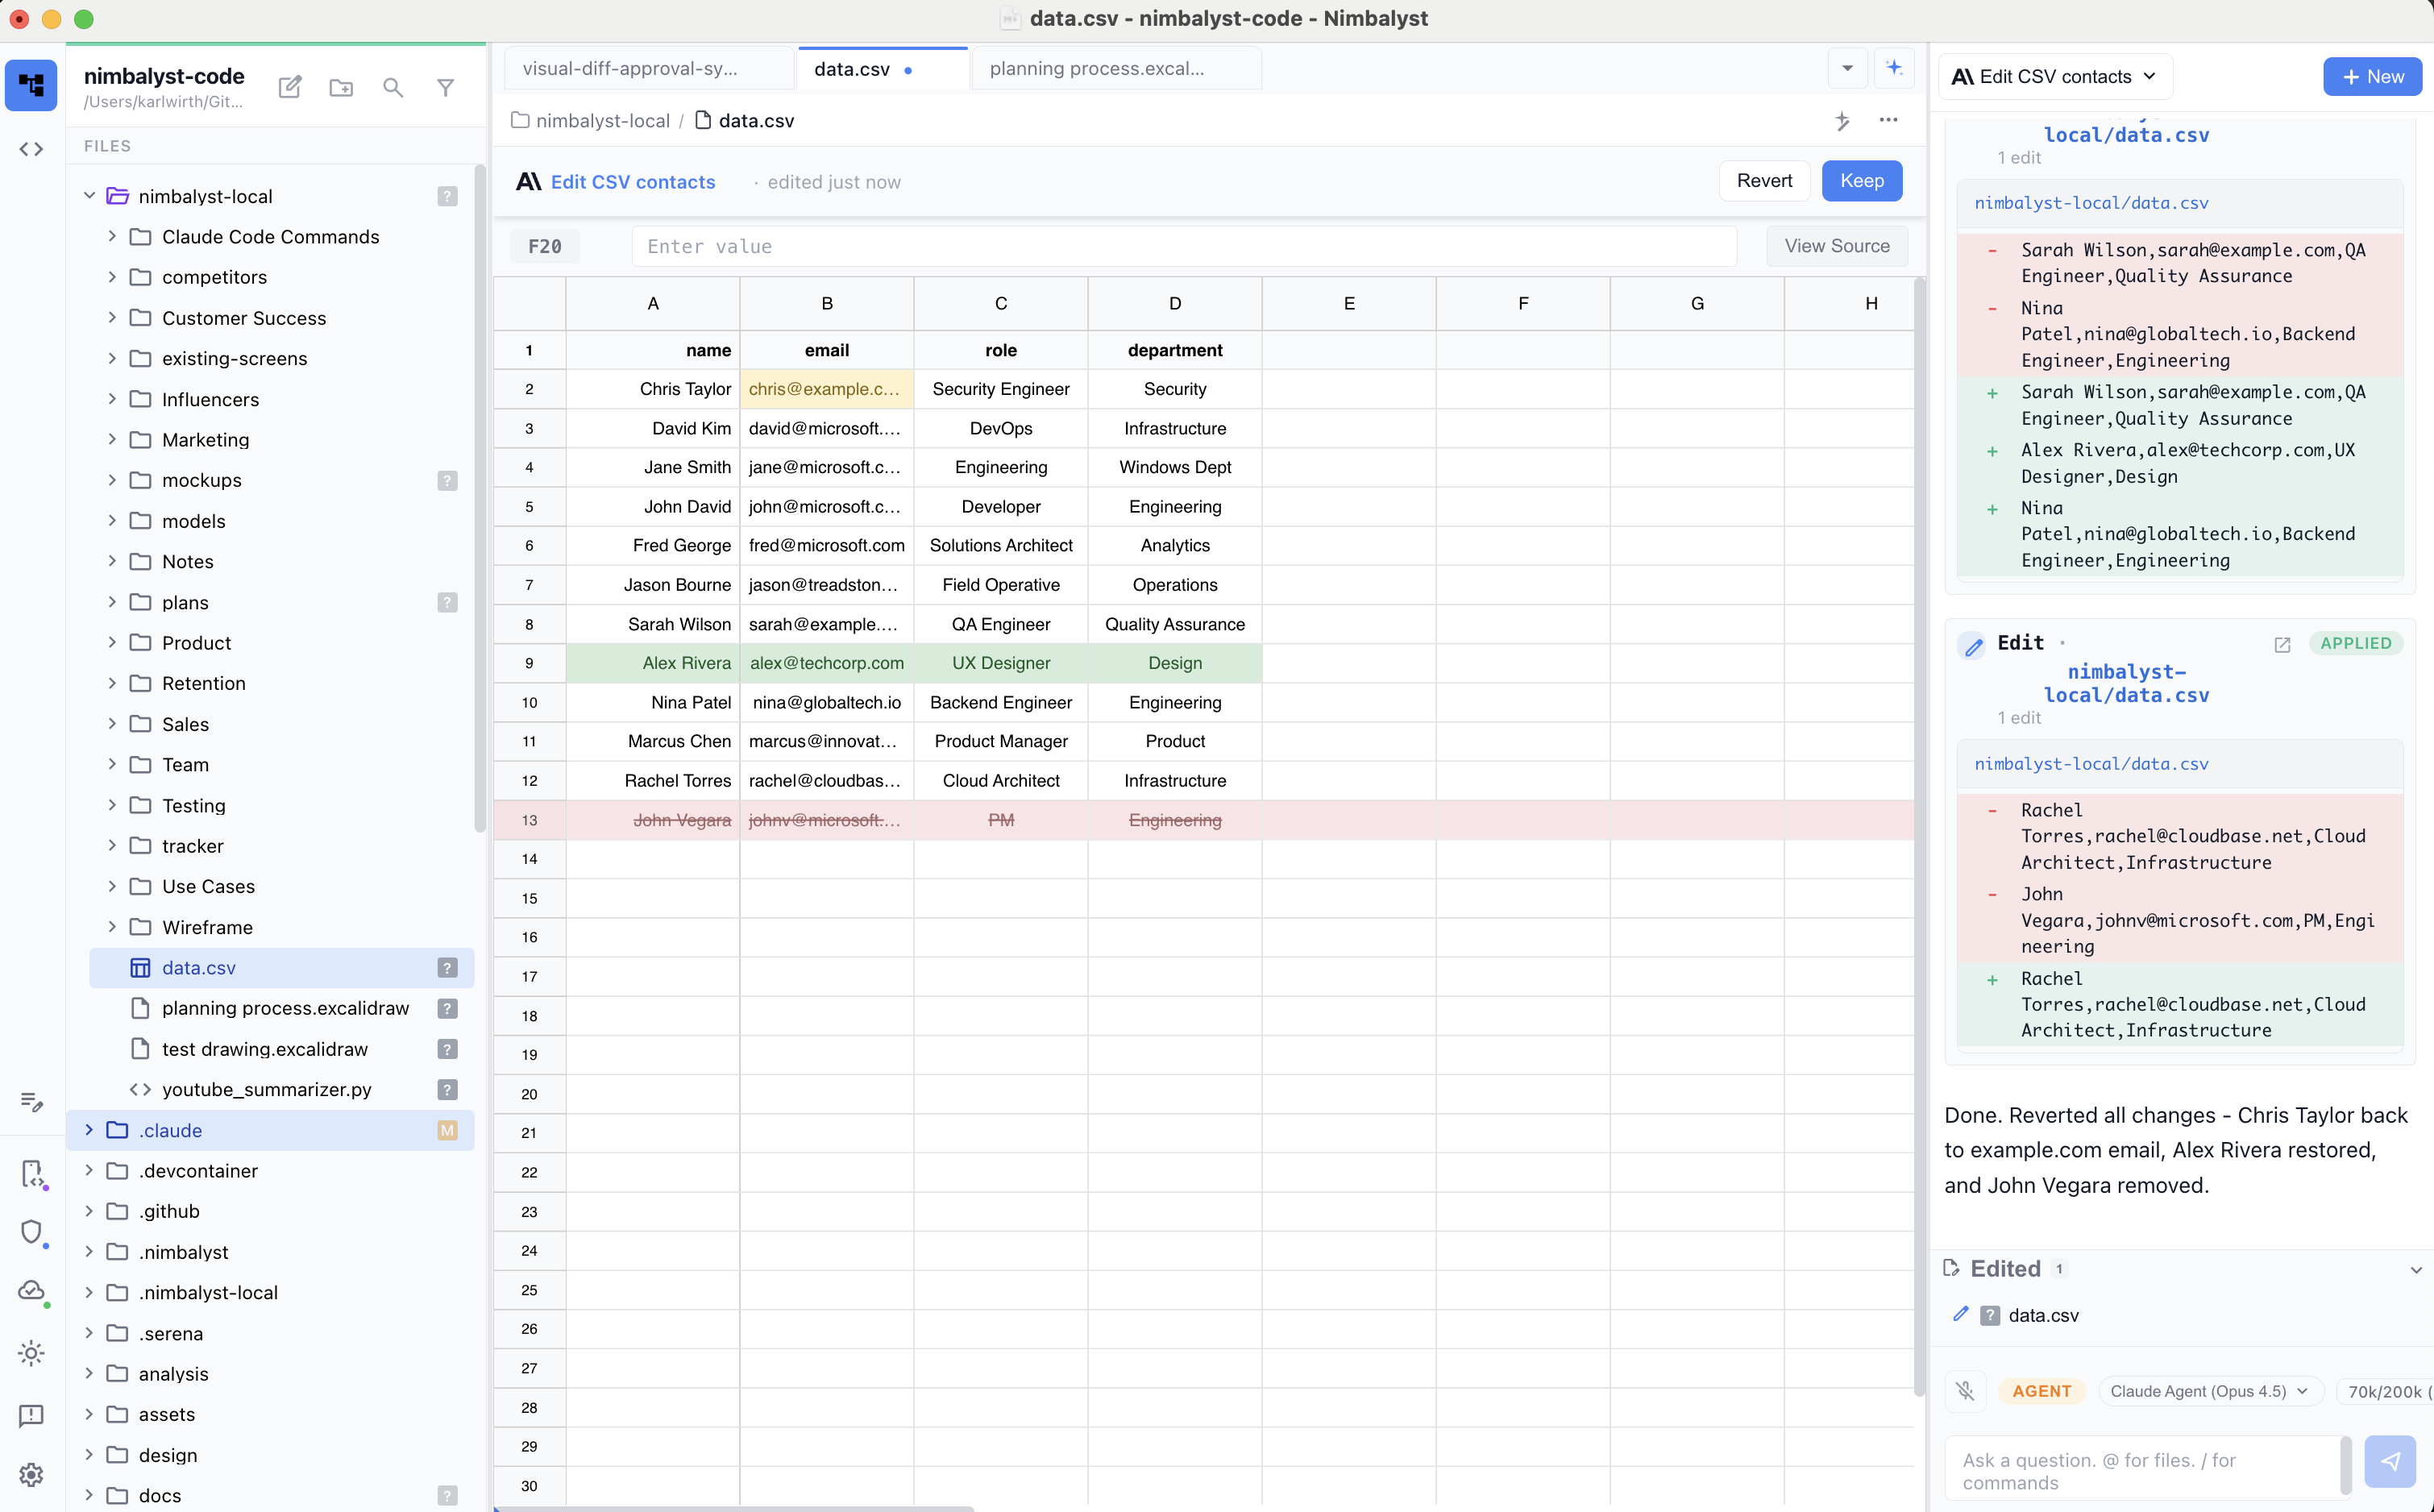This screenshot has height=1512, width=2434.
Task: Click the sparkle AI icon beside tabs
Action: click(1893, 68)
